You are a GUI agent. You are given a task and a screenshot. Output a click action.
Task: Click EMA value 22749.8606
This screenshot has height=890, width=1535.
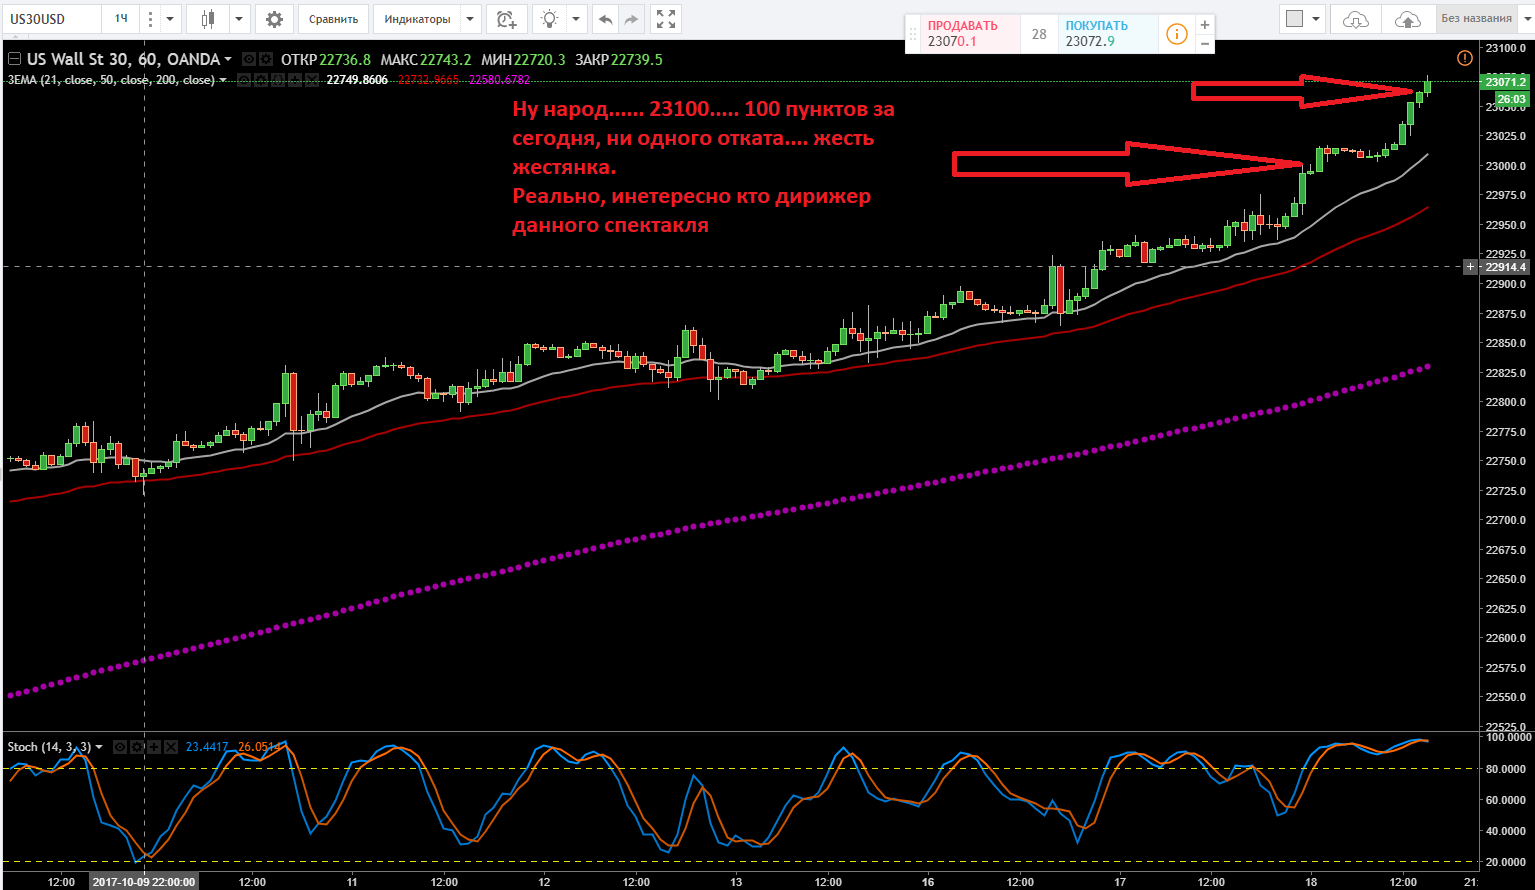pos(357,80)
